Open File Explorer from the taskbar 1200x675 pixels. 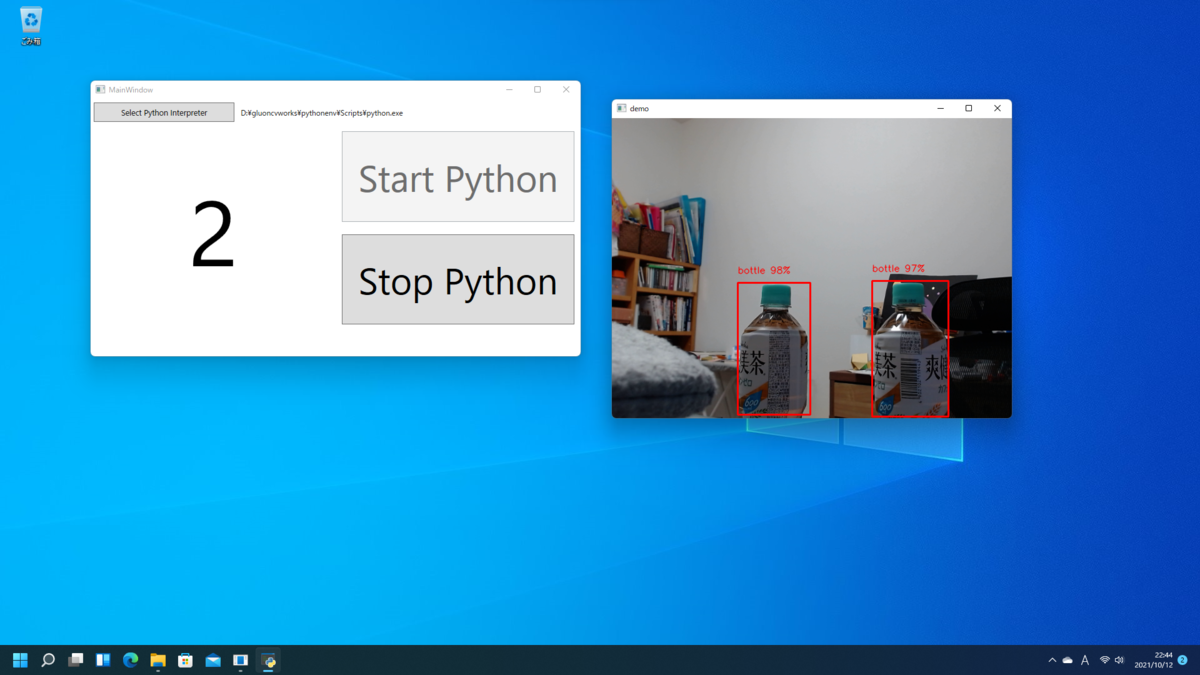(158, 660)
